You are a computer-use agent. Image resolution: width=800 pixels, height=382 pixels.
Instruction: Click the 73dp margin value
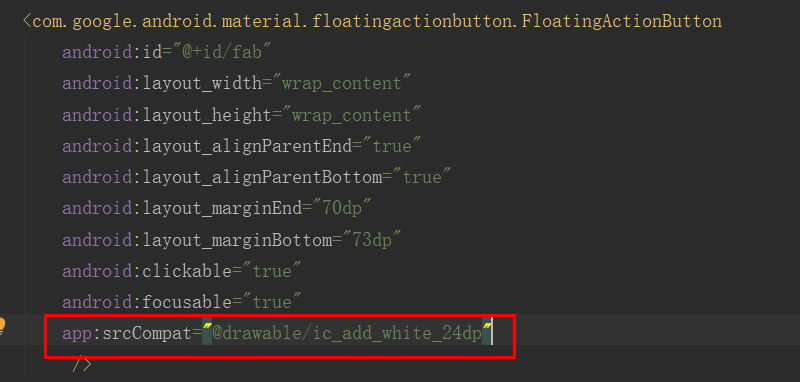tap(372, 240)
